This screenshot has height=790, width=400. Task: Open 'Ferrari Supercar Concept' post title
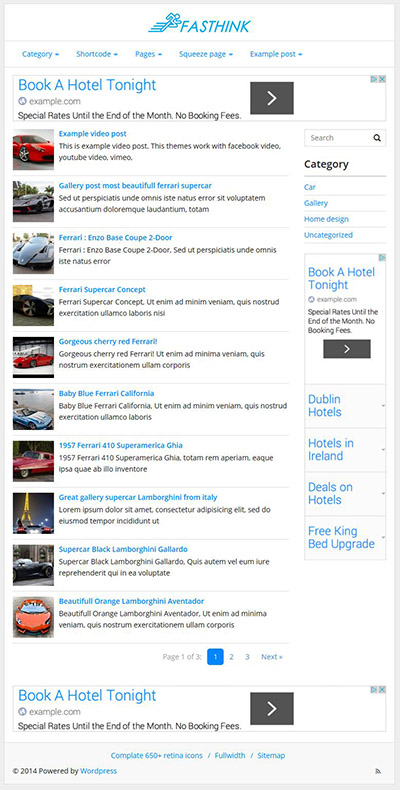tap(102, 290)
